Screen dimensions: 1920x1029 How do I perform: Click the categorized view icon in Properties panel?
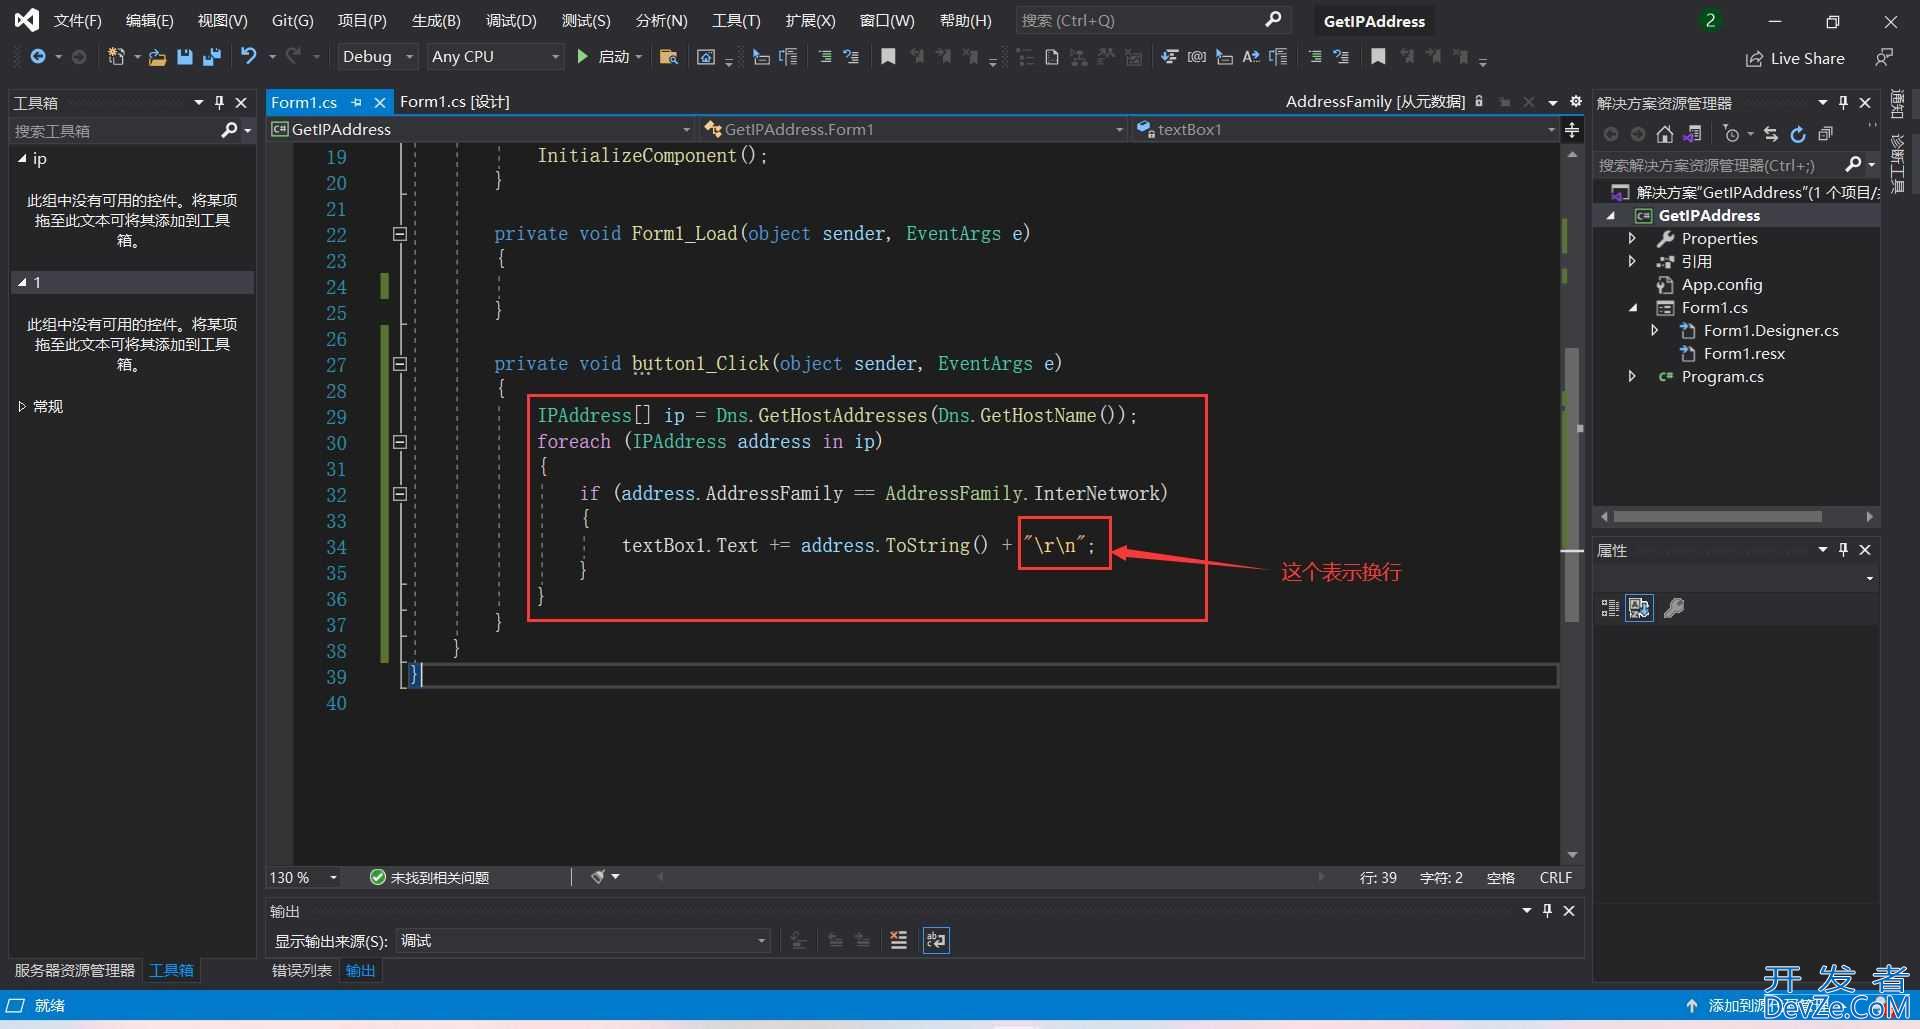pyautogui.click(x=1610, y=608)
